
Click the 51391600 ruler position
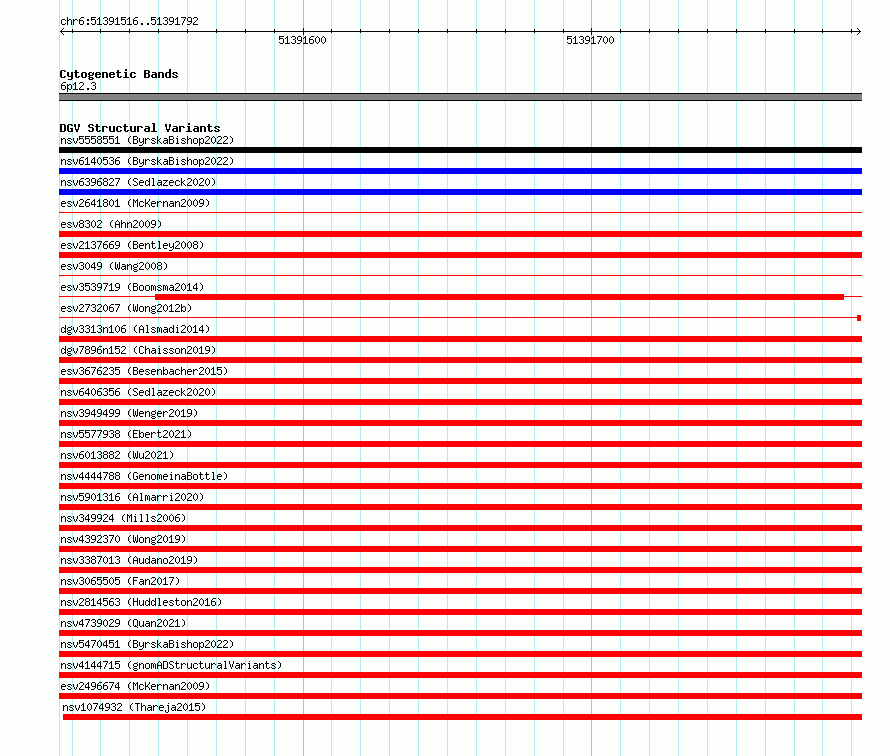(303, 40)
